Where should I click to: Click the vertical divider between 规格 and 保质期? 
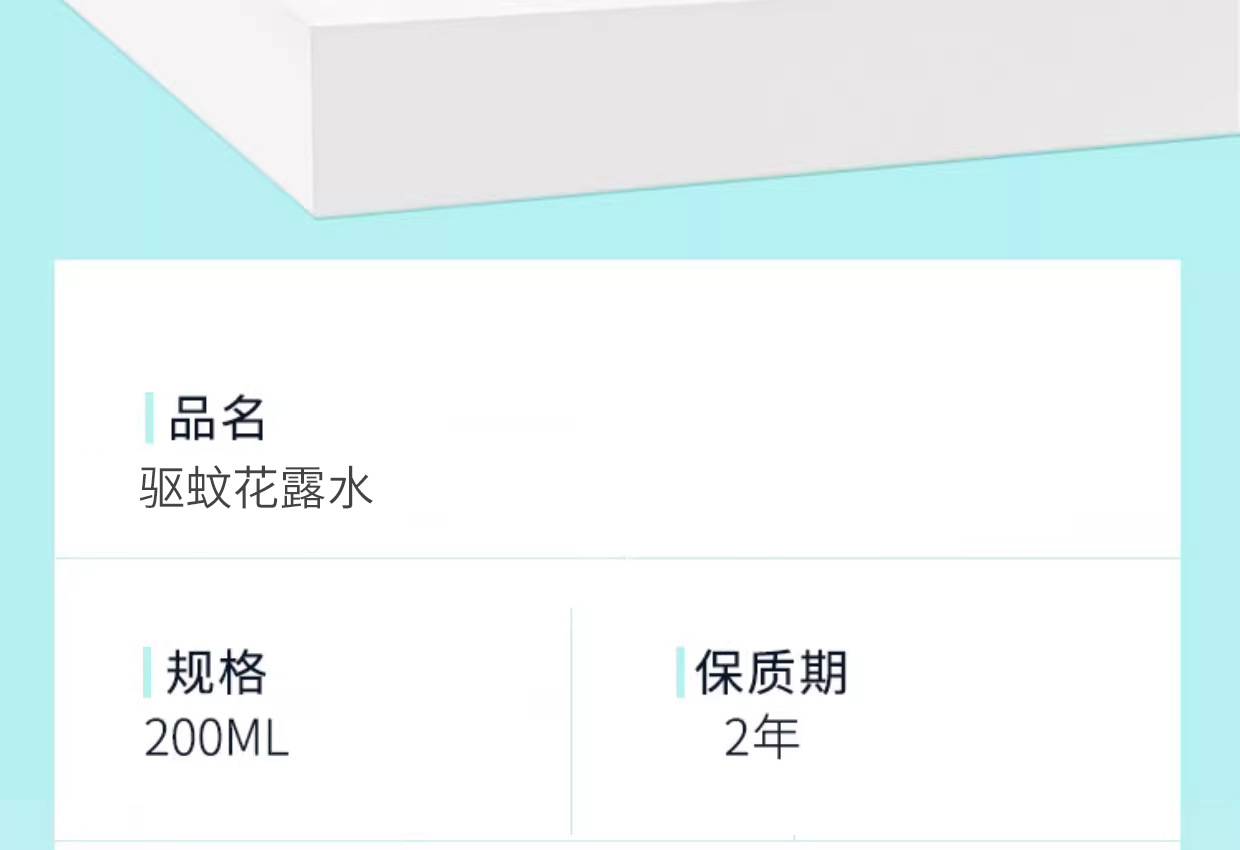pos(571,720)
